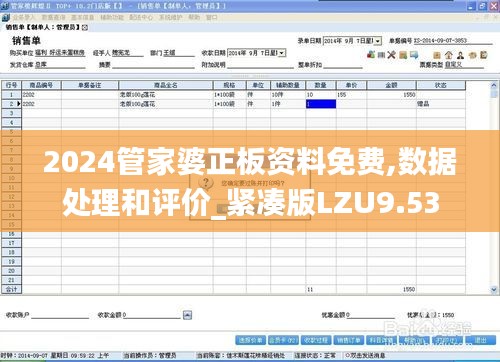Screen dimensions: 500x362
Task: Click product code '2202' in row 1
Action: [x=41, y=95]
